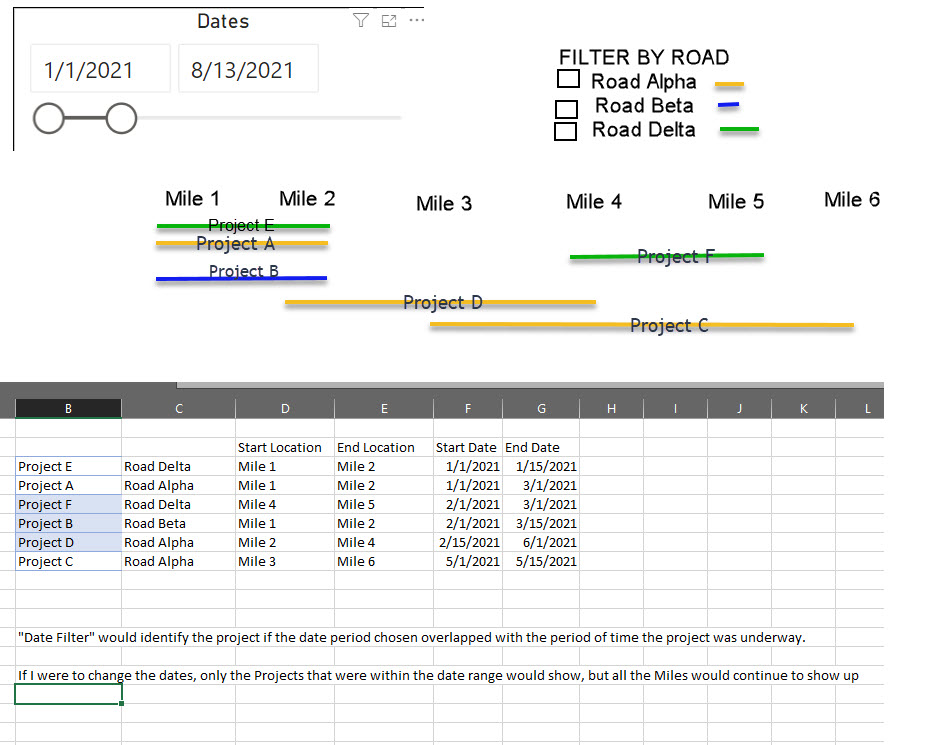Image resolution: width=927 pixels, height=745 pixels.
Task: Click the End Location header cell
Action: (x=384, y=447)
